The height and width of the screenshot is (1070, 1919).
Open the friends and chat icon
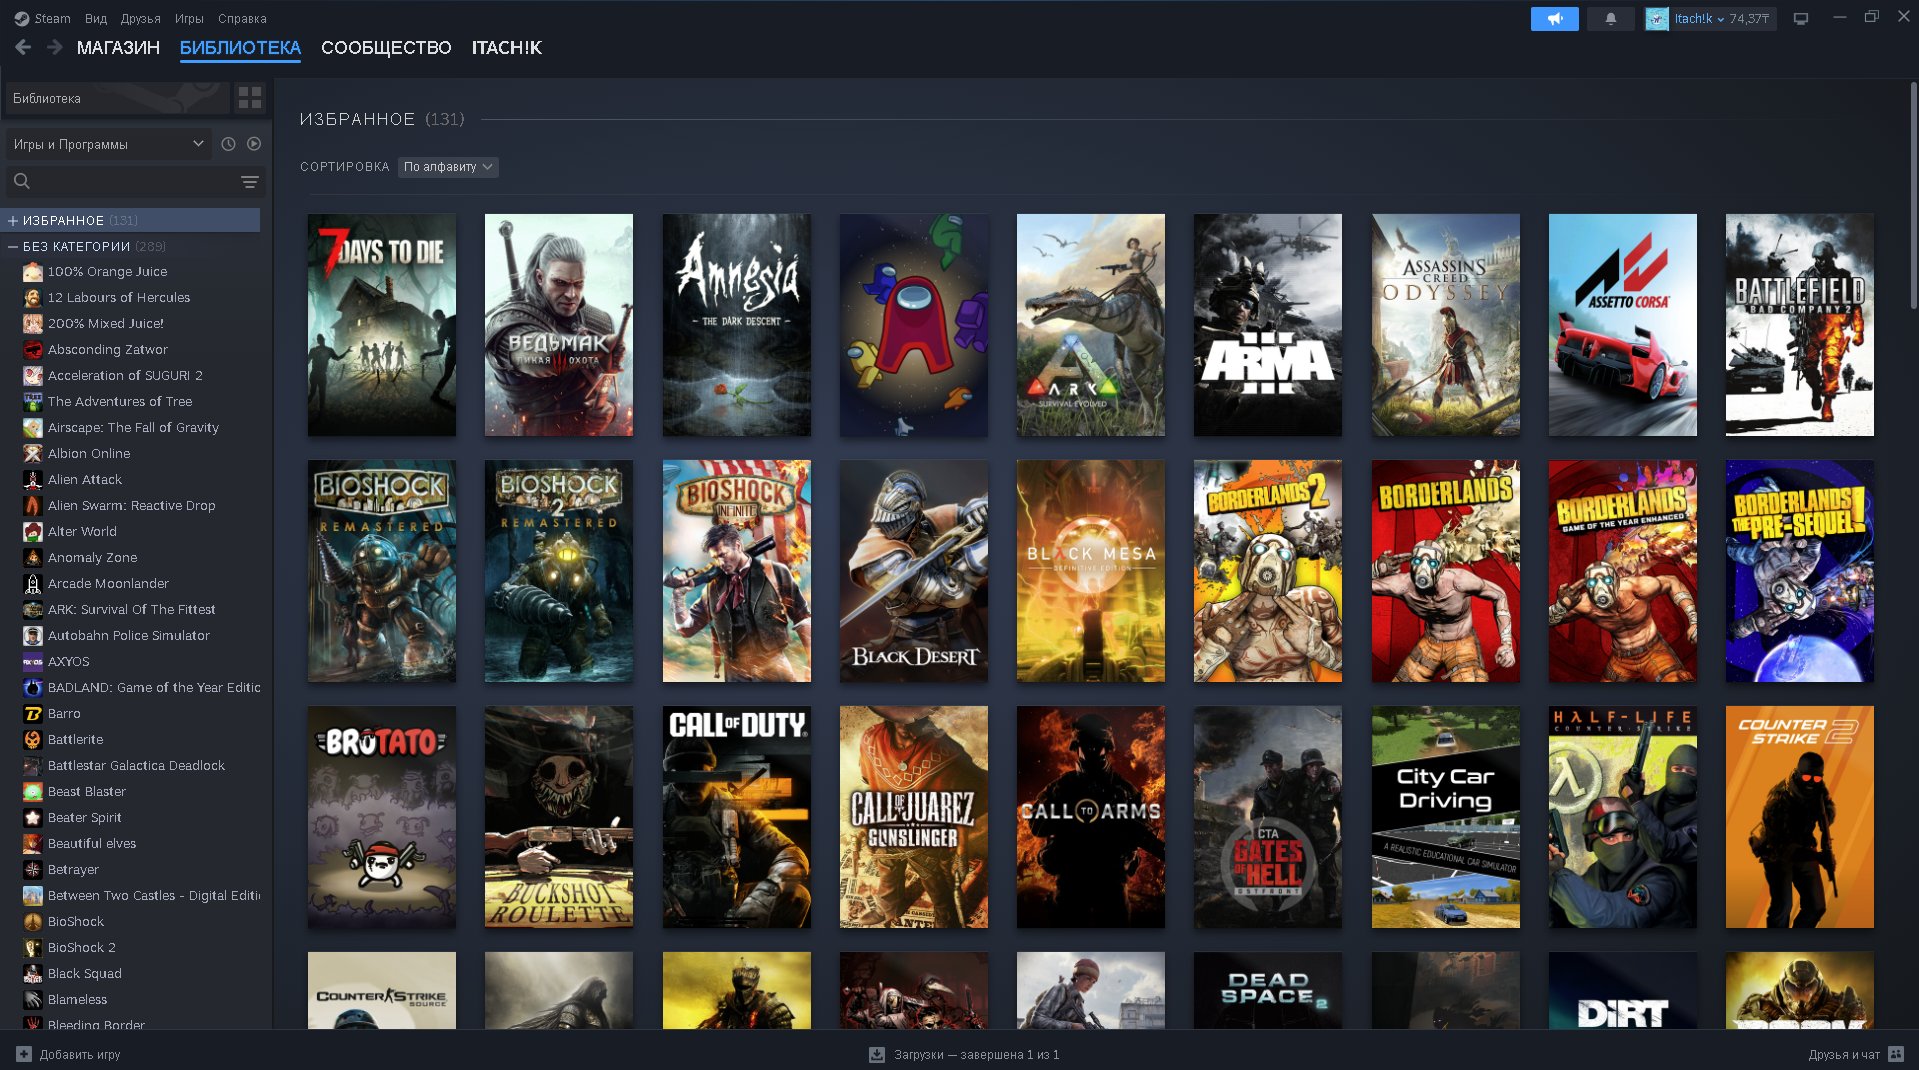pos(1896,1054)
